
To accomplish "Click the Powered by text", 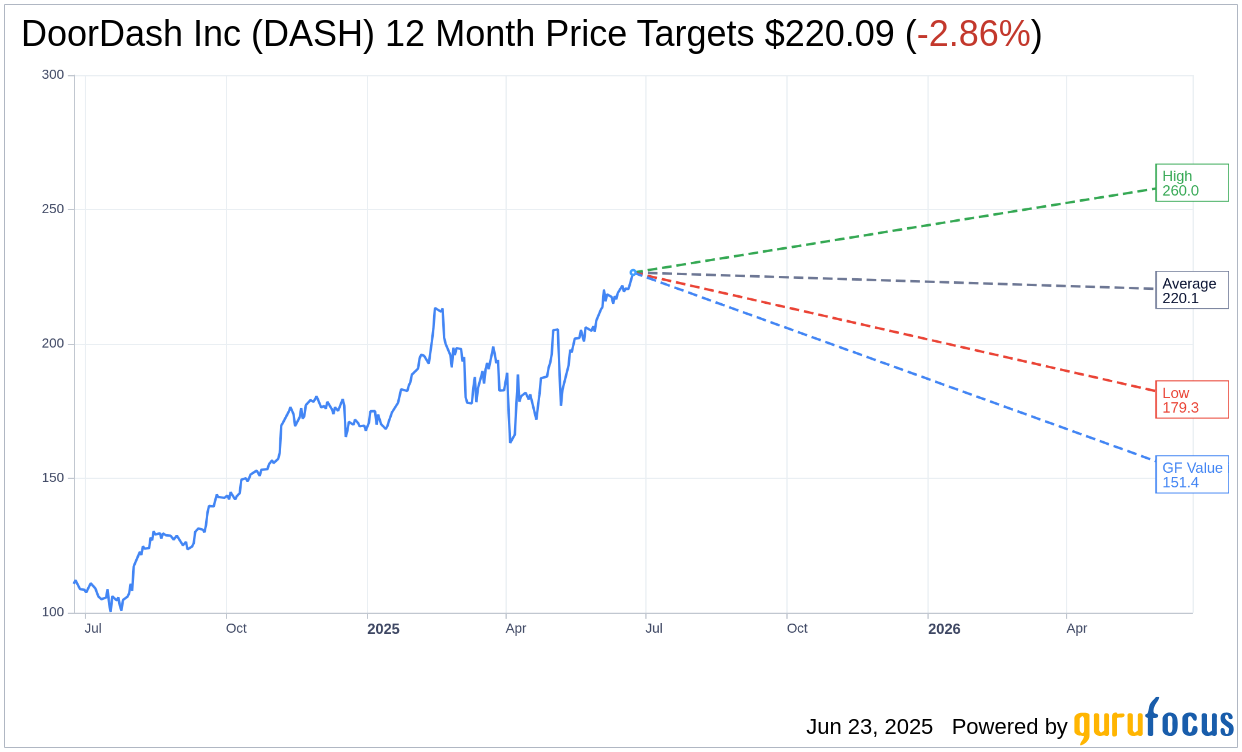I will click(1009, 727).
